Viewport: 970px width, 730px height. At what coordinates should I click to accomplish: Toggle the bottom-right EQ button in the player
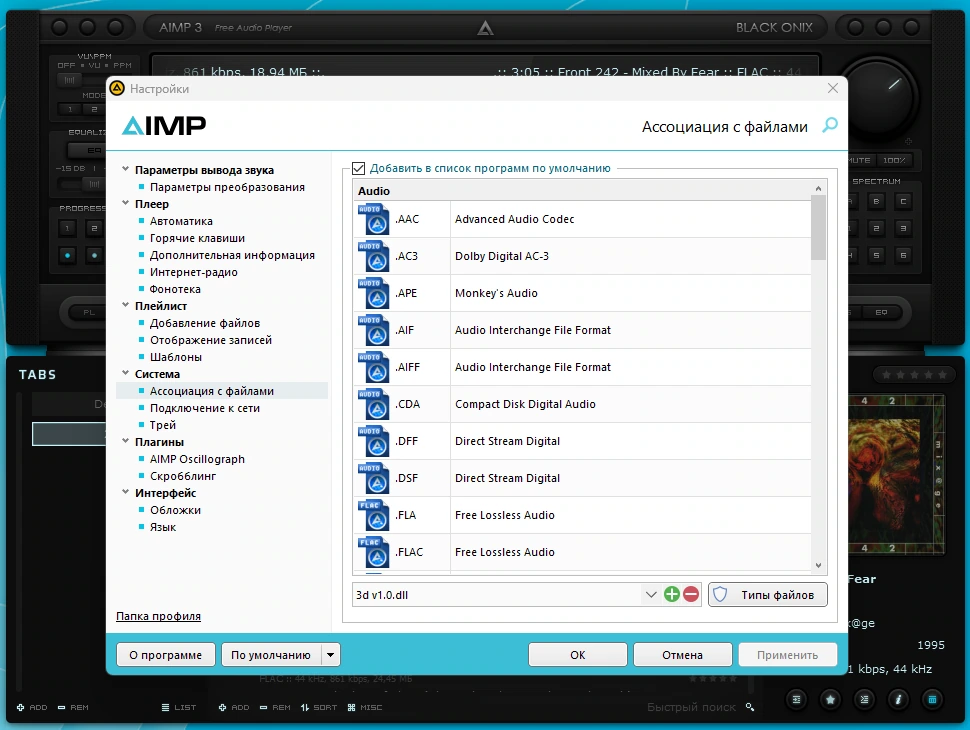[x=881, y=312]
